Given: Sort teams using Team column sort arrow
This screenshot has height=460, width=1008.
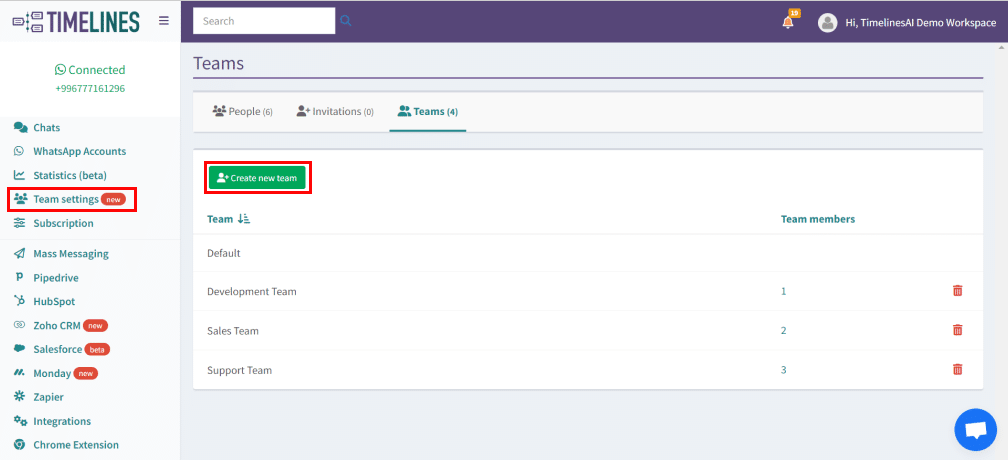Looking at the screenshot, I should click(245, 219).
